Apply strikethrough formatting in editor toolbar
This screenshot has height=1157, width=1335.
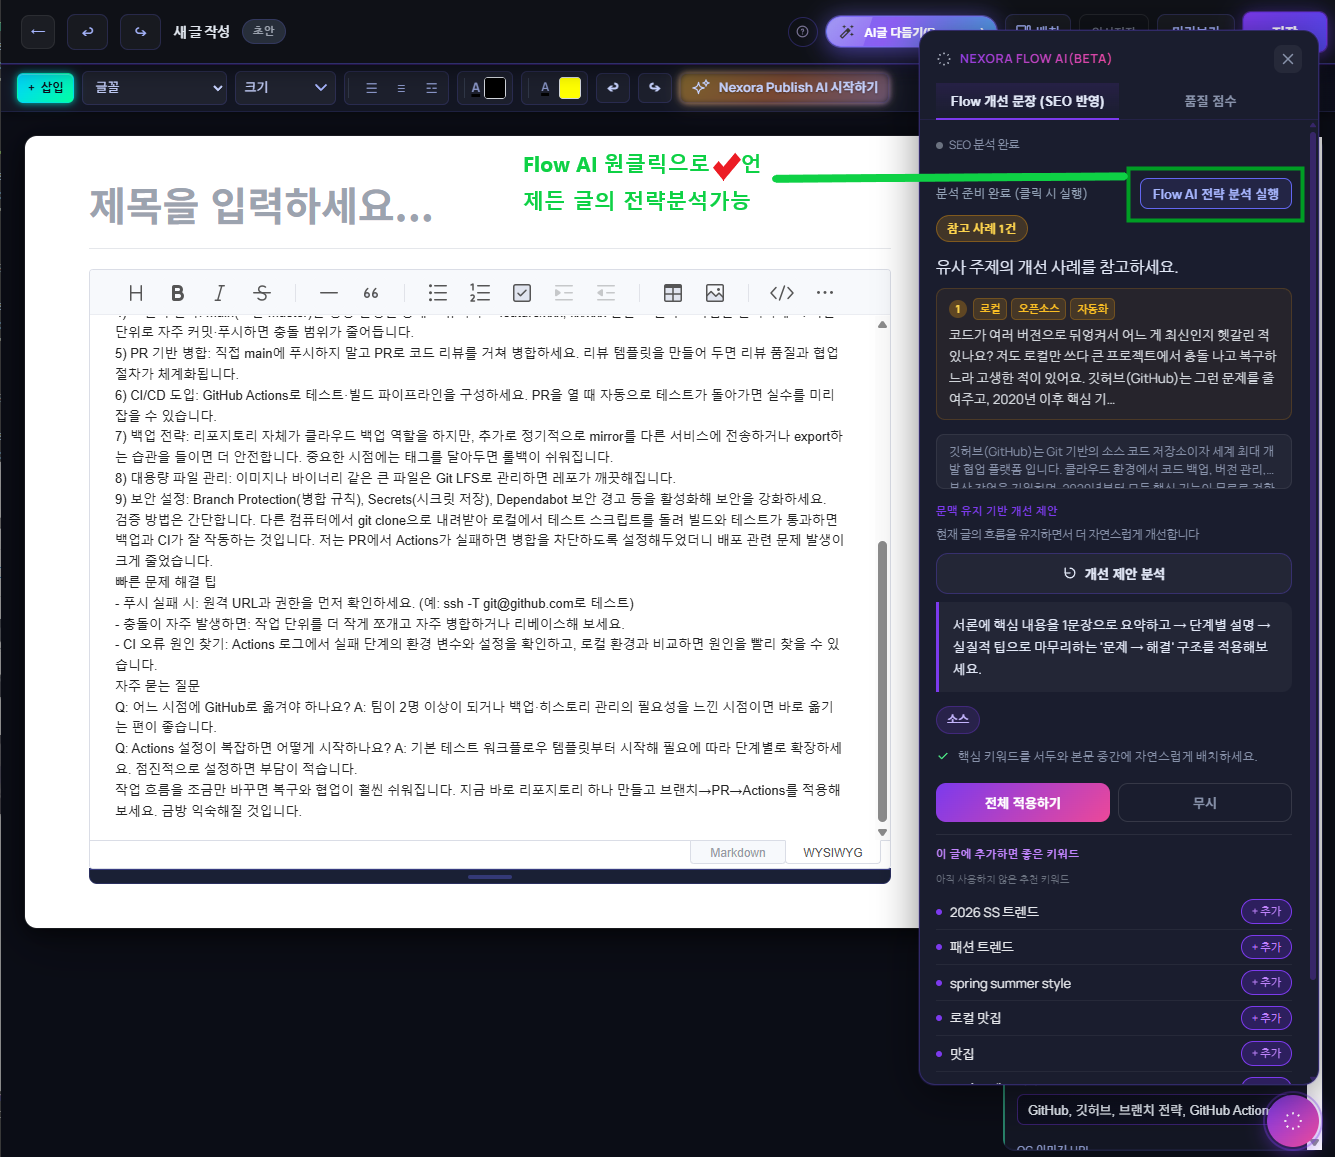(262, 293)
